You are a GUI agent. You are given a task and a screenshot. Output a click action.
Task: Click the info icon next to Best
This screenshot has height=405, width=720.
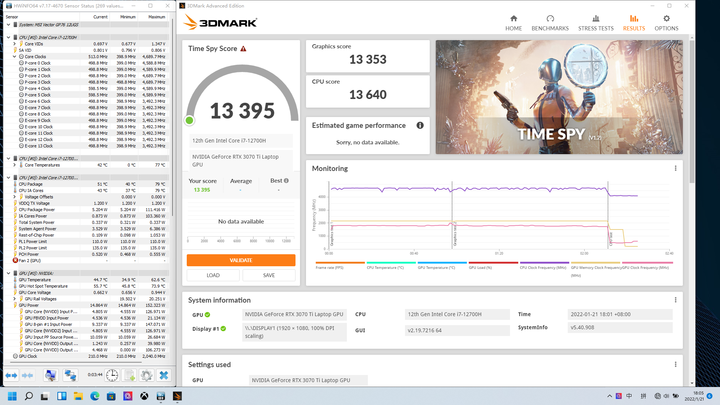click(286, 180)
